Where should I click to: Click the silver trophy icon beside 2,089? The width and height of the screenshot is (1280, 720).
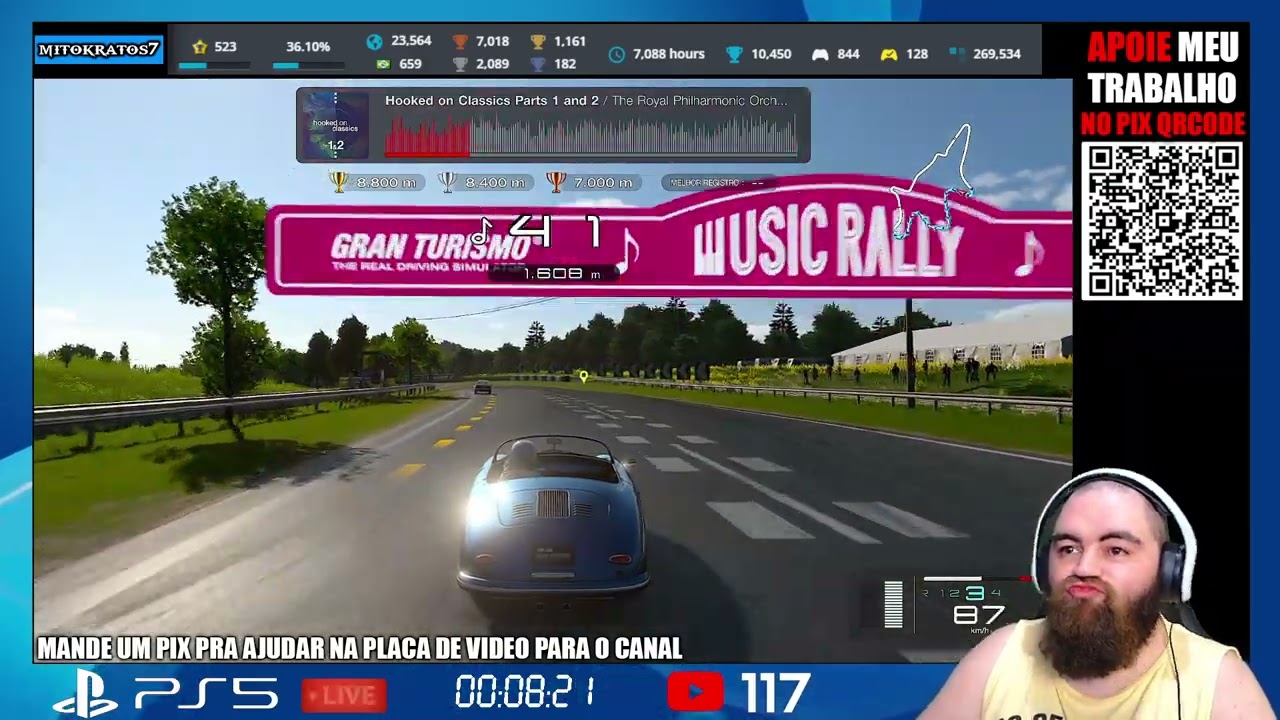[x=460, y=64]
